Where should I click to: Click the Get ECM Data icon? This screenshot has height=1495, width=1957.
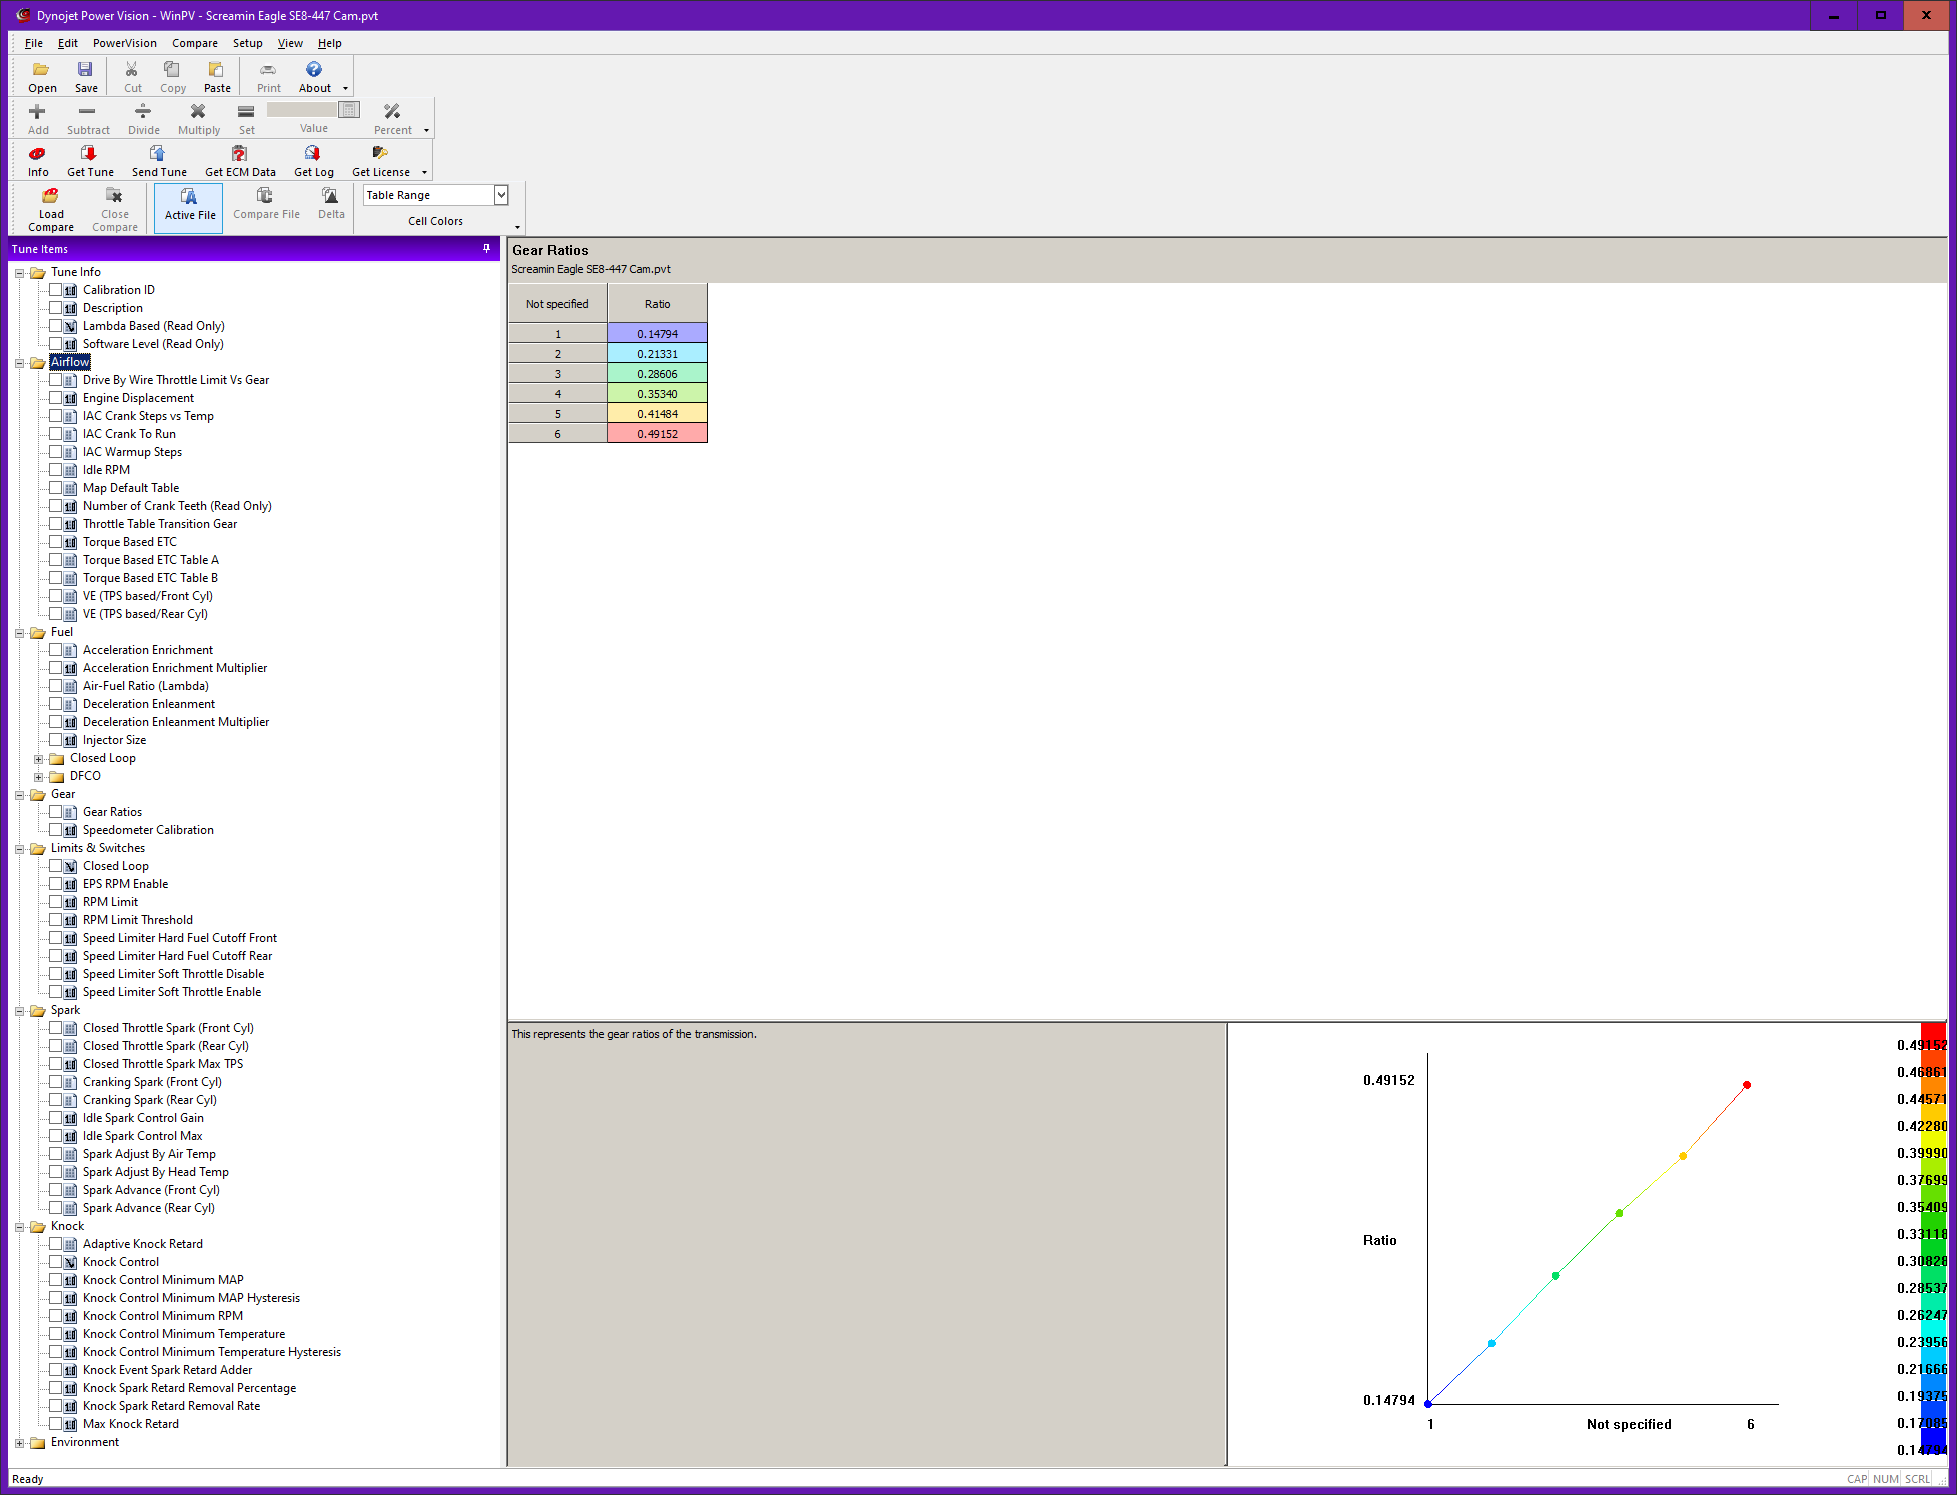(x=239, y=154)
